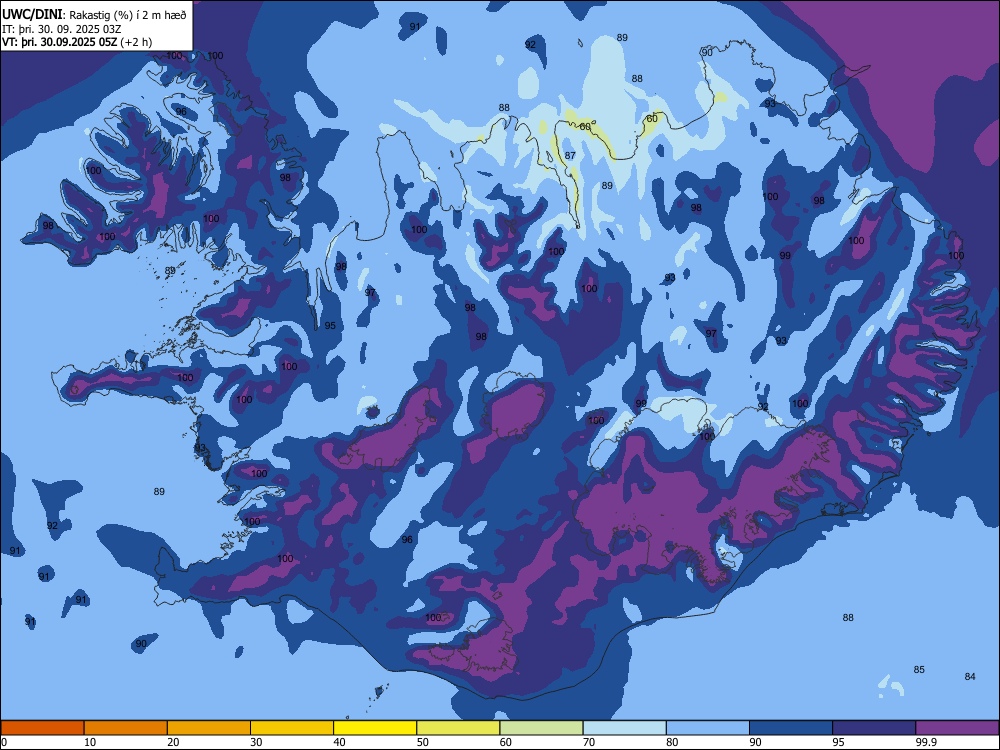Click legend label '30'
The image size is (1000, 750).
[256, 742]
